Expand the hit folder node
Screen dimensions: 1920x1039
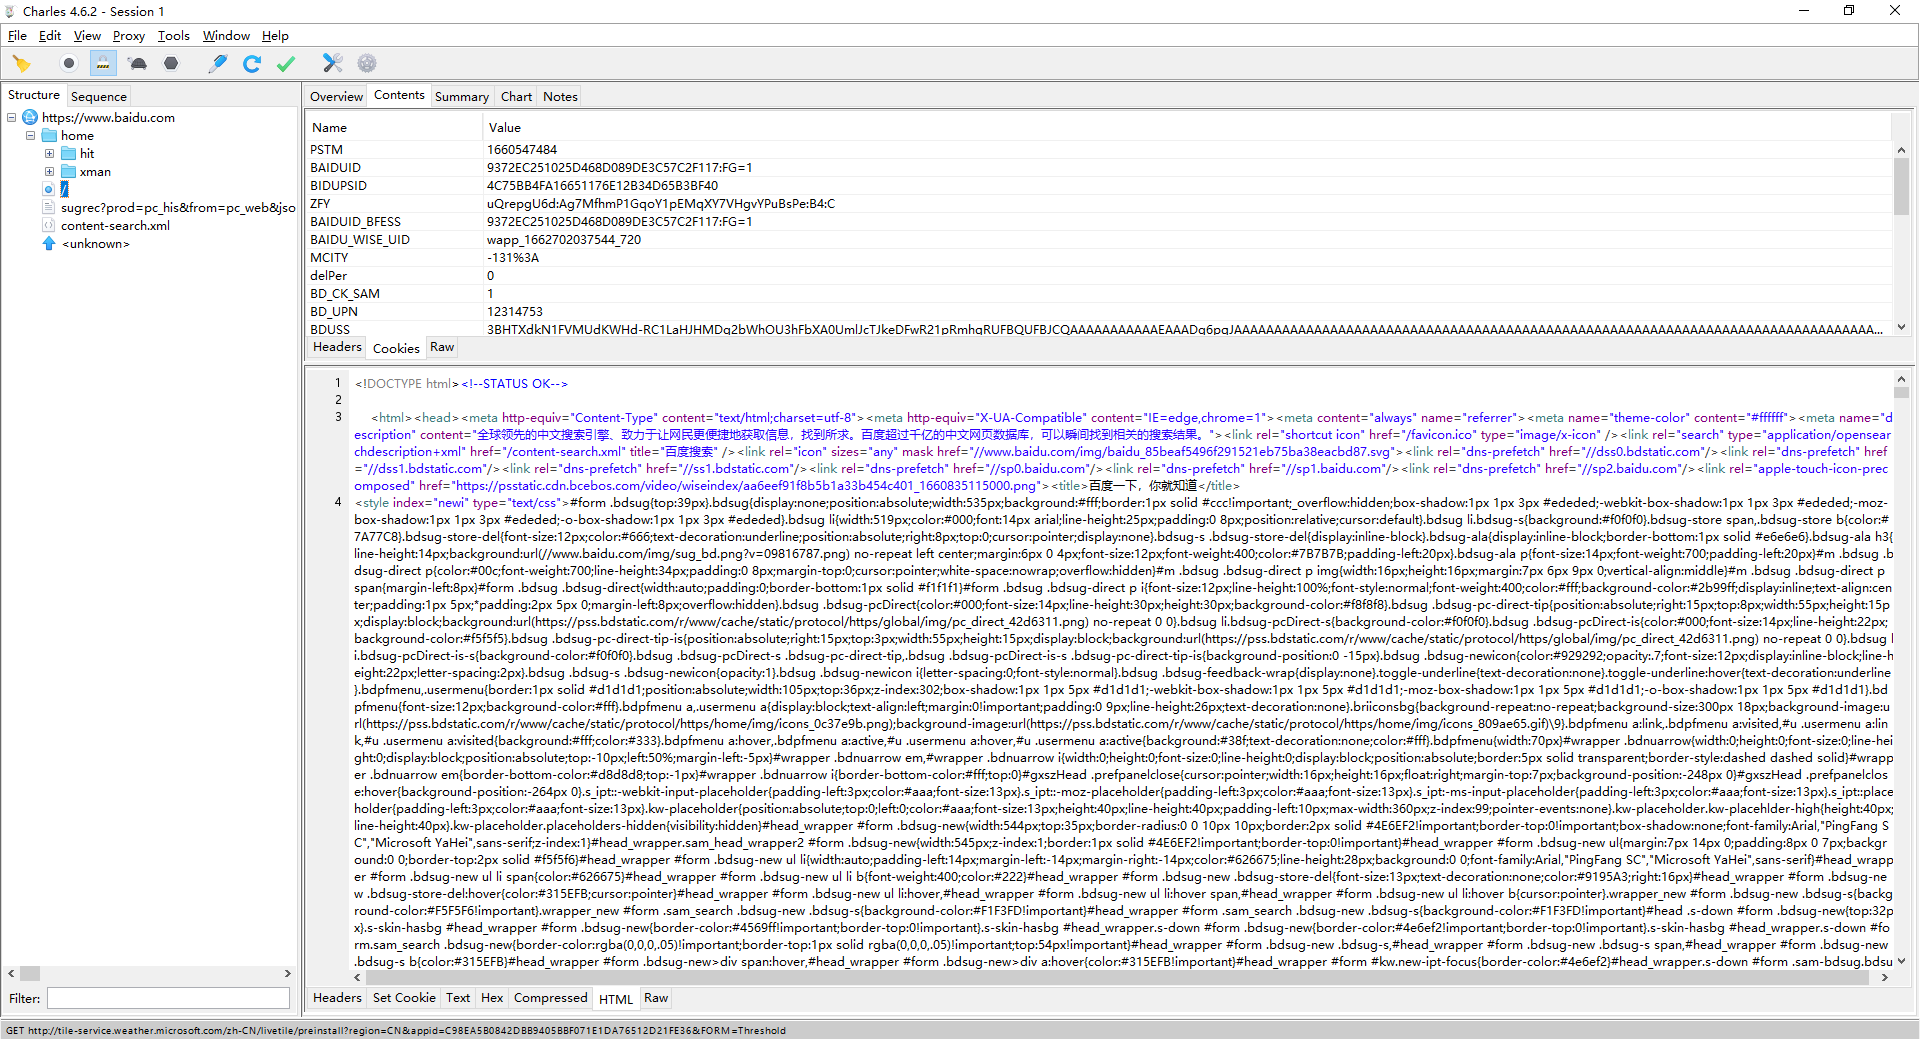[49, 154]
